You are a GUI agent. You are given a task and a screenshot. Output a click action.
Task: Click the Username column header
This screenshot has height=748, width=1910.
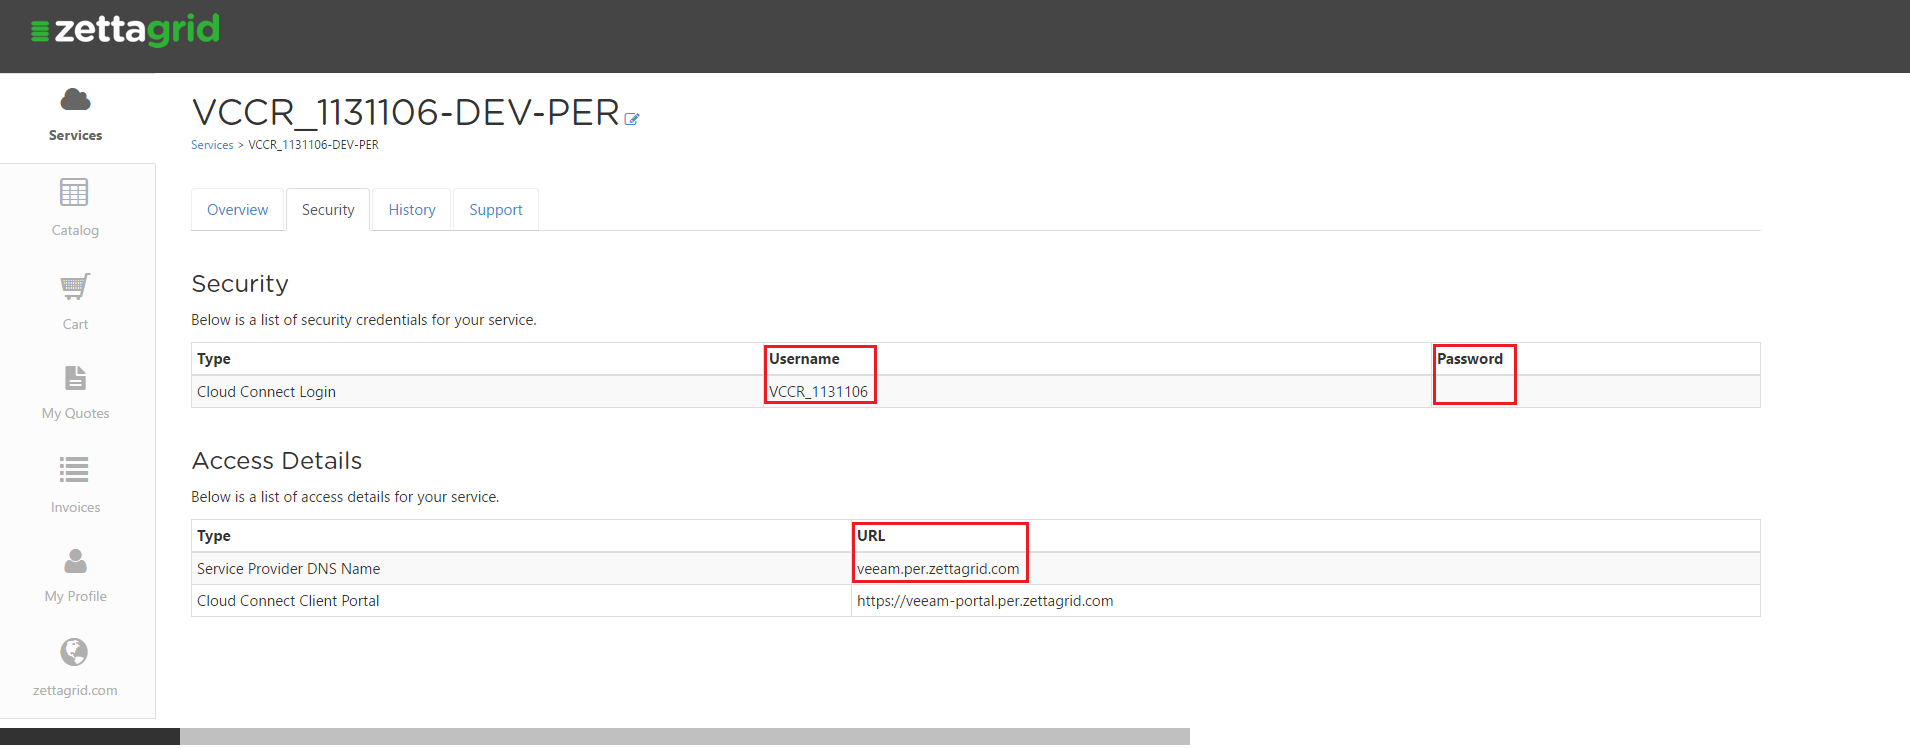pos(804,359)
